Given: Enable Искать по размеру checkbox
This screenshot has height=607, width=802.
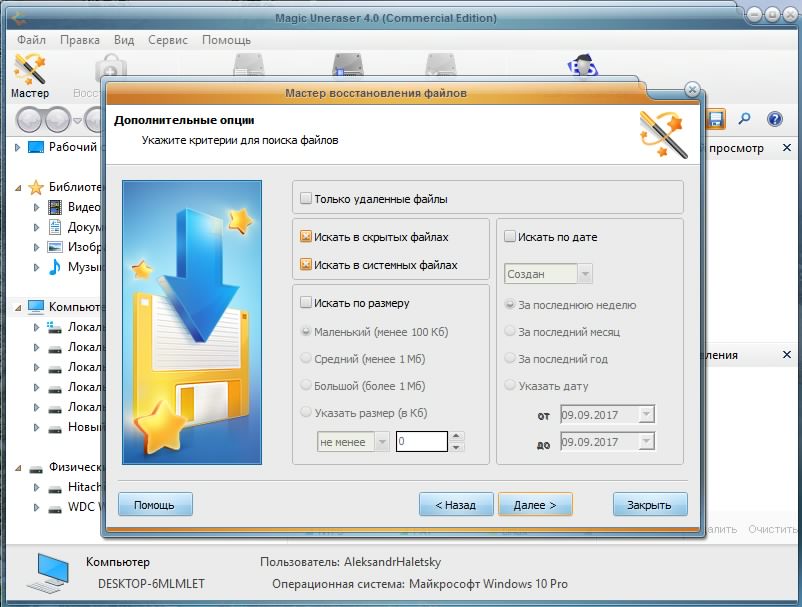Looking at the screenshot, I should tap(306, 303).
